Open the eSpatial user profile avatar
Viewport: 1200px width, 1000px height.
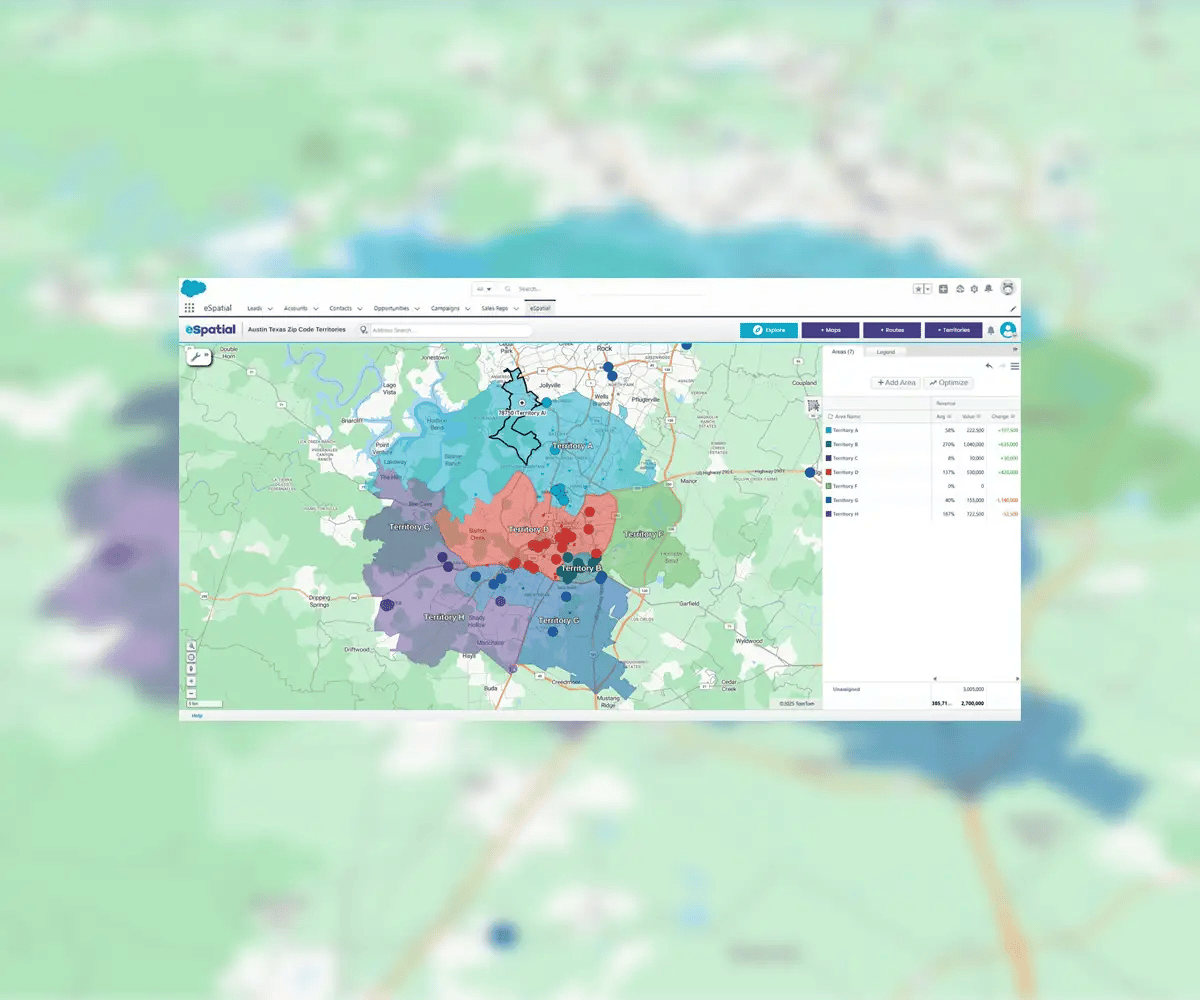(x=1008, y=330)
